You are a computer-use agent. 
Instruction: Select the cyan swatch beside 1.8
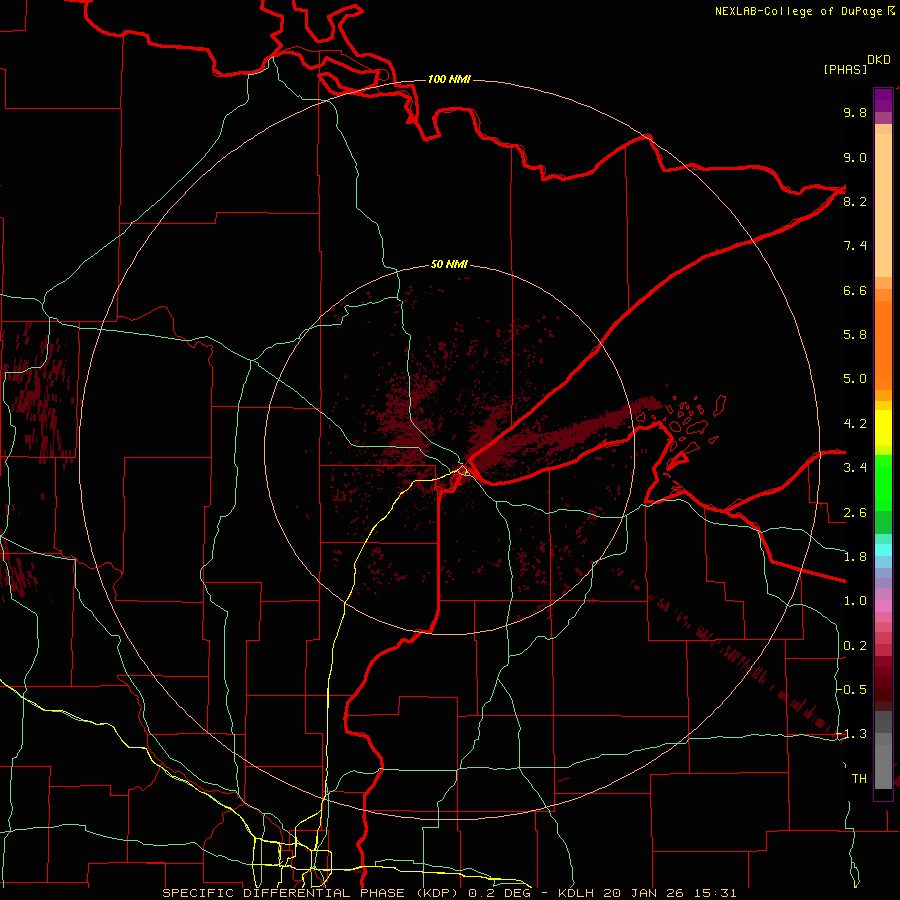(883, 549)
